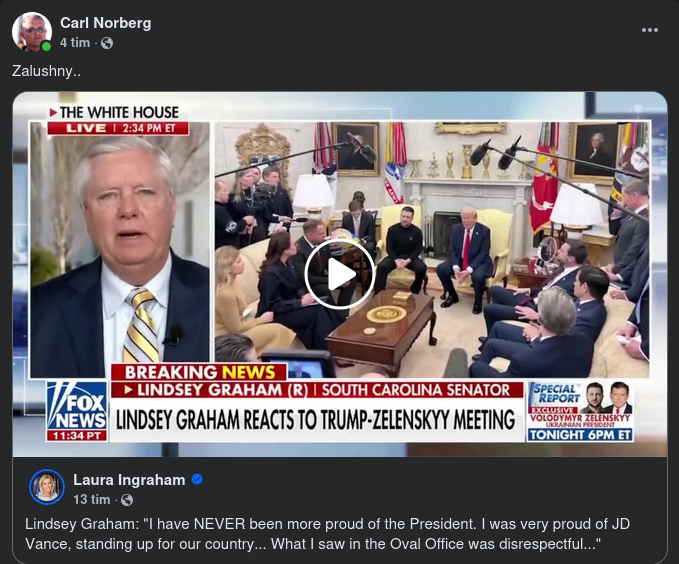Click the Breaking News banner in the video
Viewport: 679px width, 564px height.
199,372
